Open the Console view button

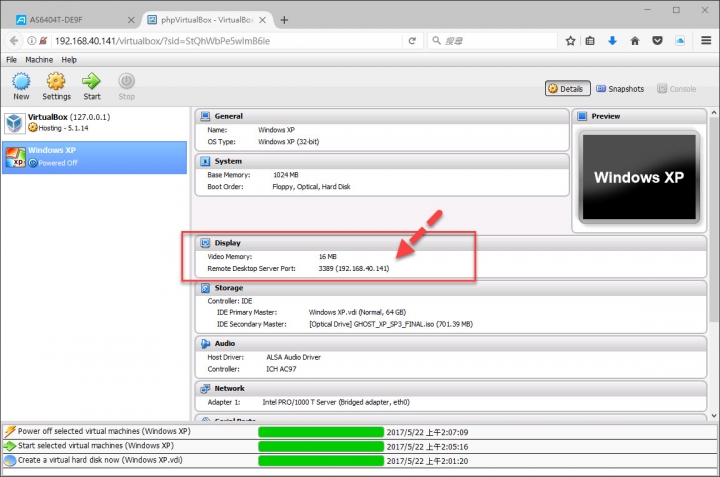click(x=676, y=89)
